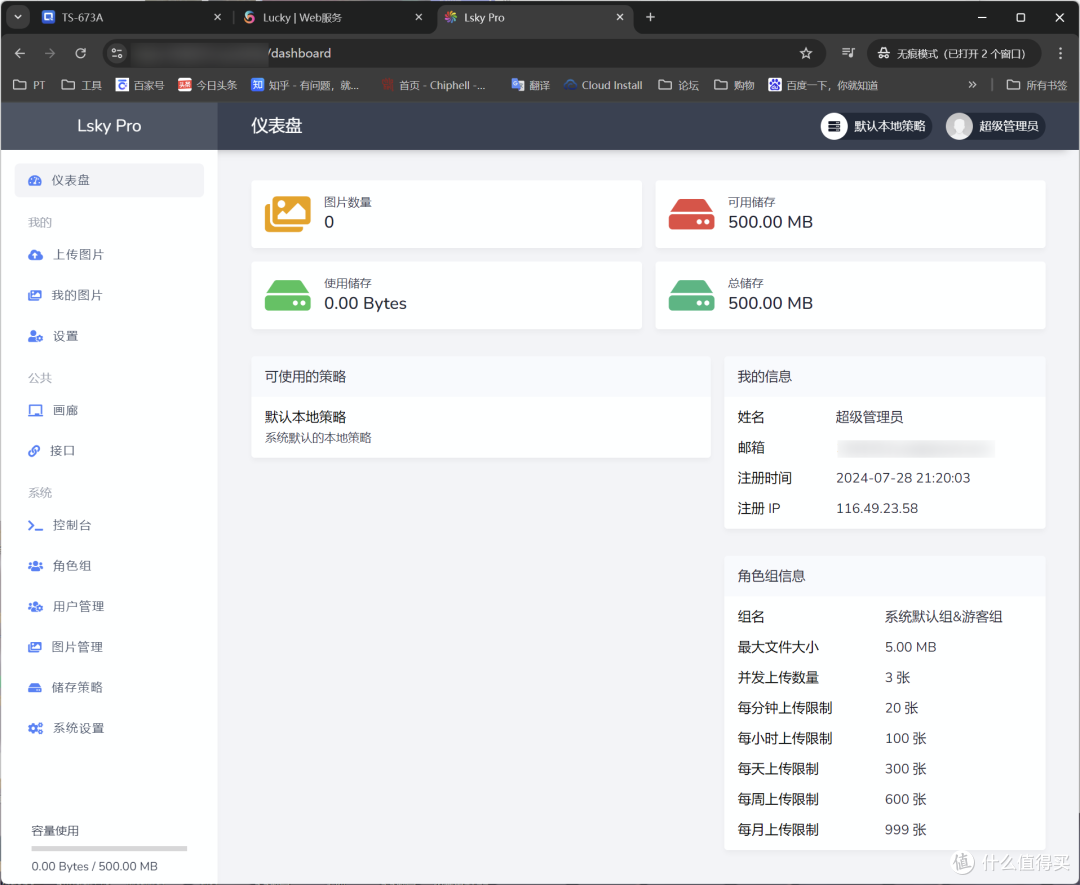Click the green 总储存 drive icon
The height and width of the screenshot is (885, 1080).
click(692, 295)
